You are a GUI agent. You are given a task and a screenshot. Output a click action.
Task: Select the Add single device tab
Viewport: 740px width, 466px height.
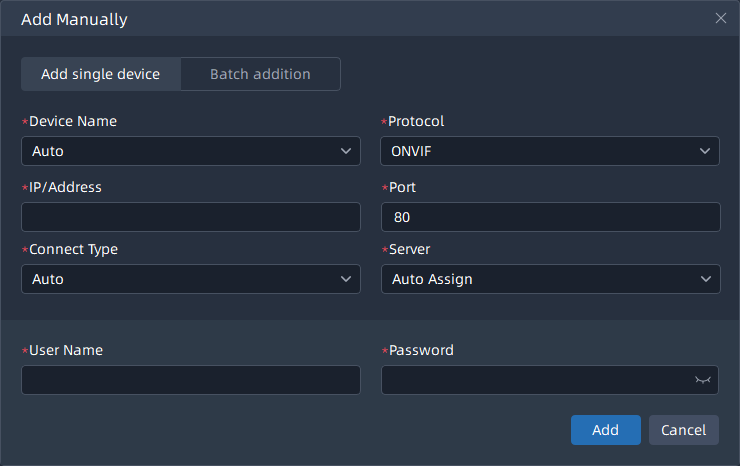pyautogui.click(x=100, y=74)
